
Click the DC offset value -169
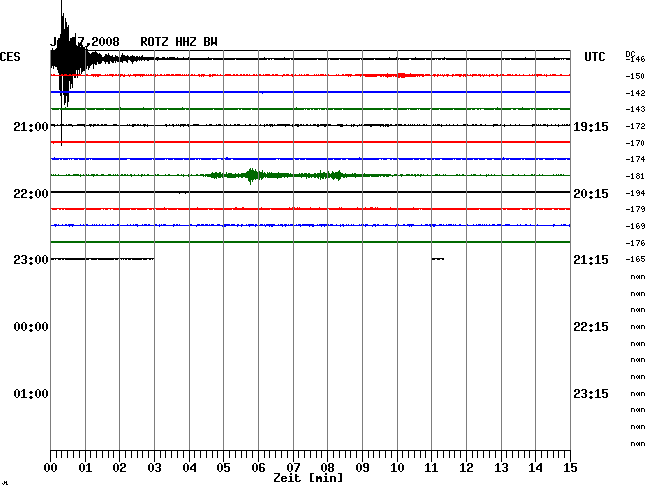635,226
